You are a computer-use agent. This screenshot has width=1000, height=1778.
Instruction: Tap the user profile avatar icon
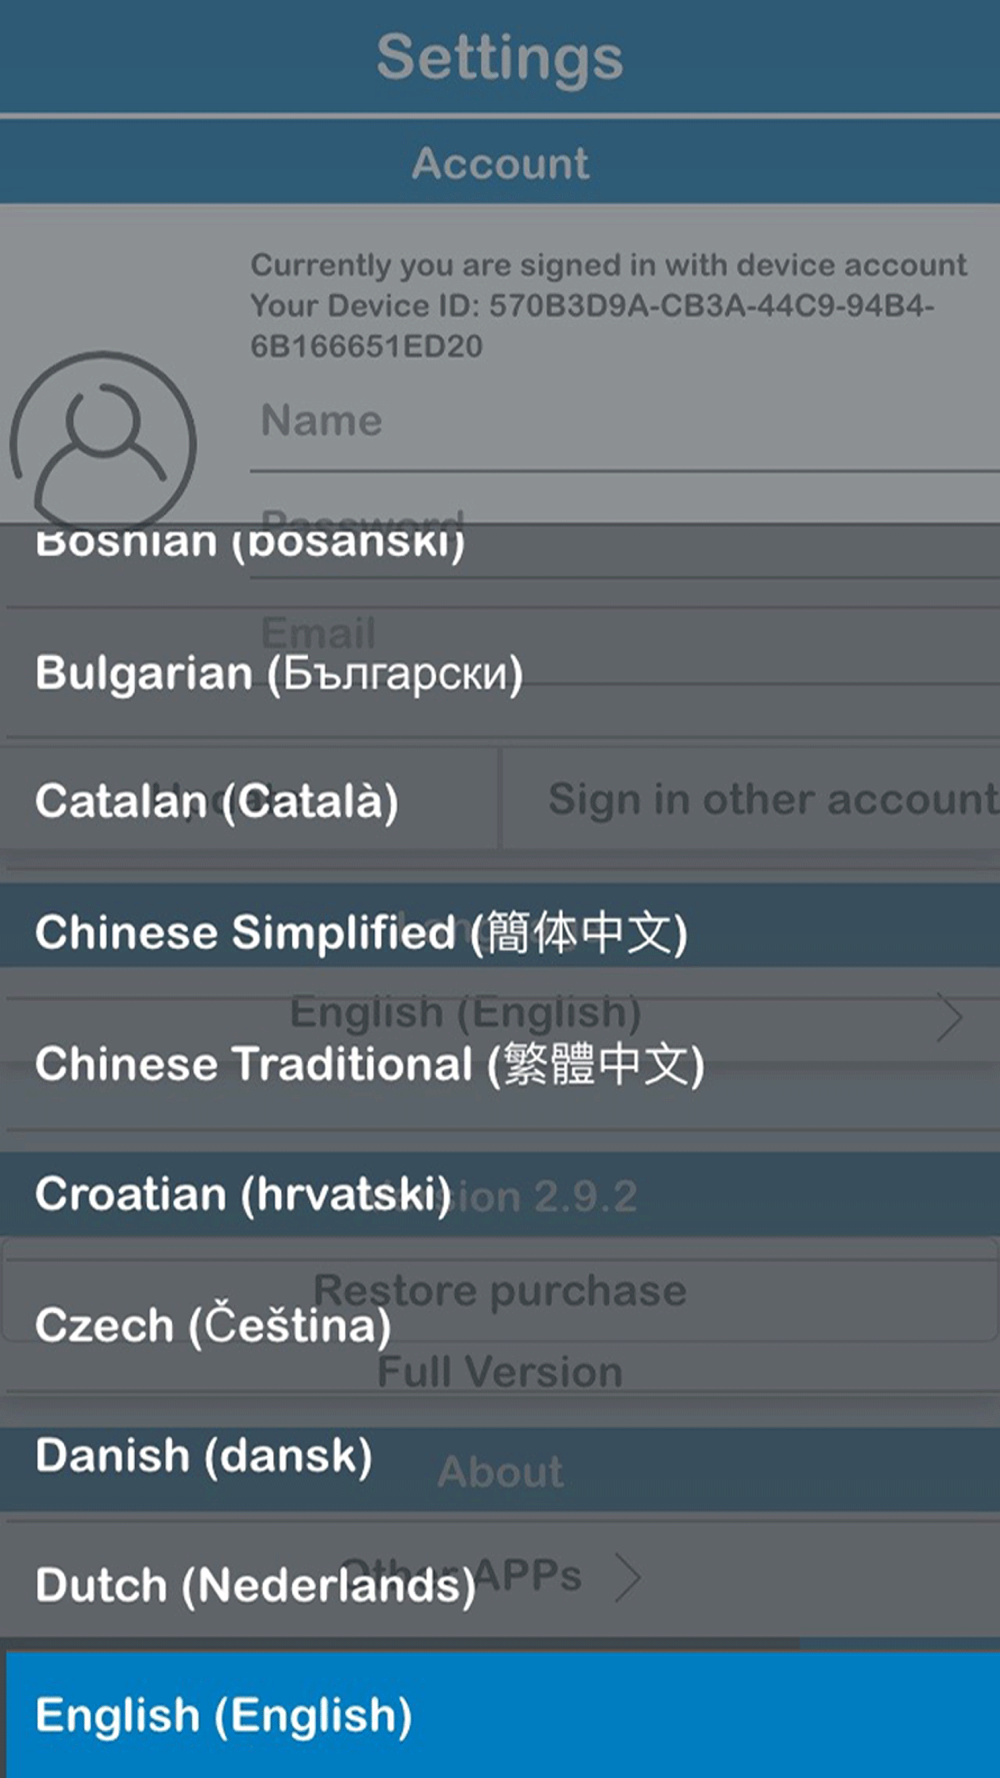coord(103,440)
